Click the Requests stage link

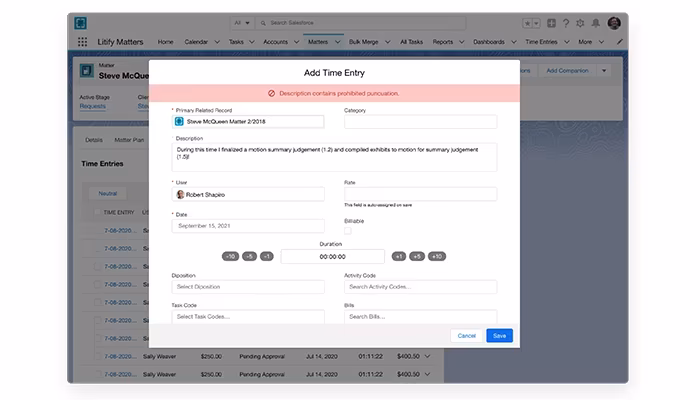(x=92, y=106)
